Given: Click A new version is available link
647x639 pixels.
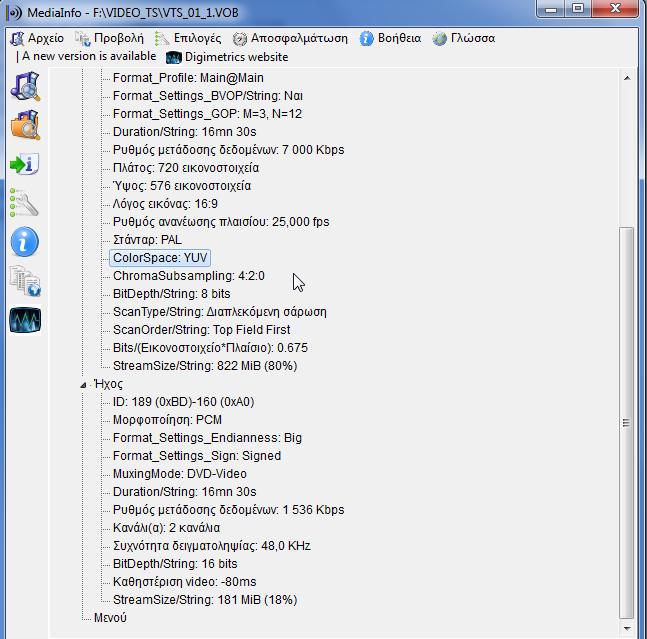Looking at the screenshot, I should [x=89, y=56].
